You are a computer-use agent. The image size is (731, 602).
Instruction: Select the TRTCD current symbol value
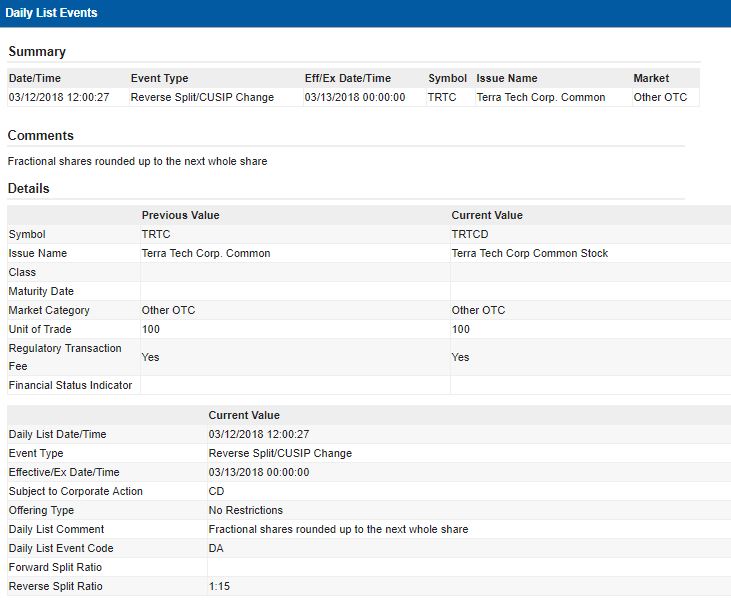[x=470, y=234]
